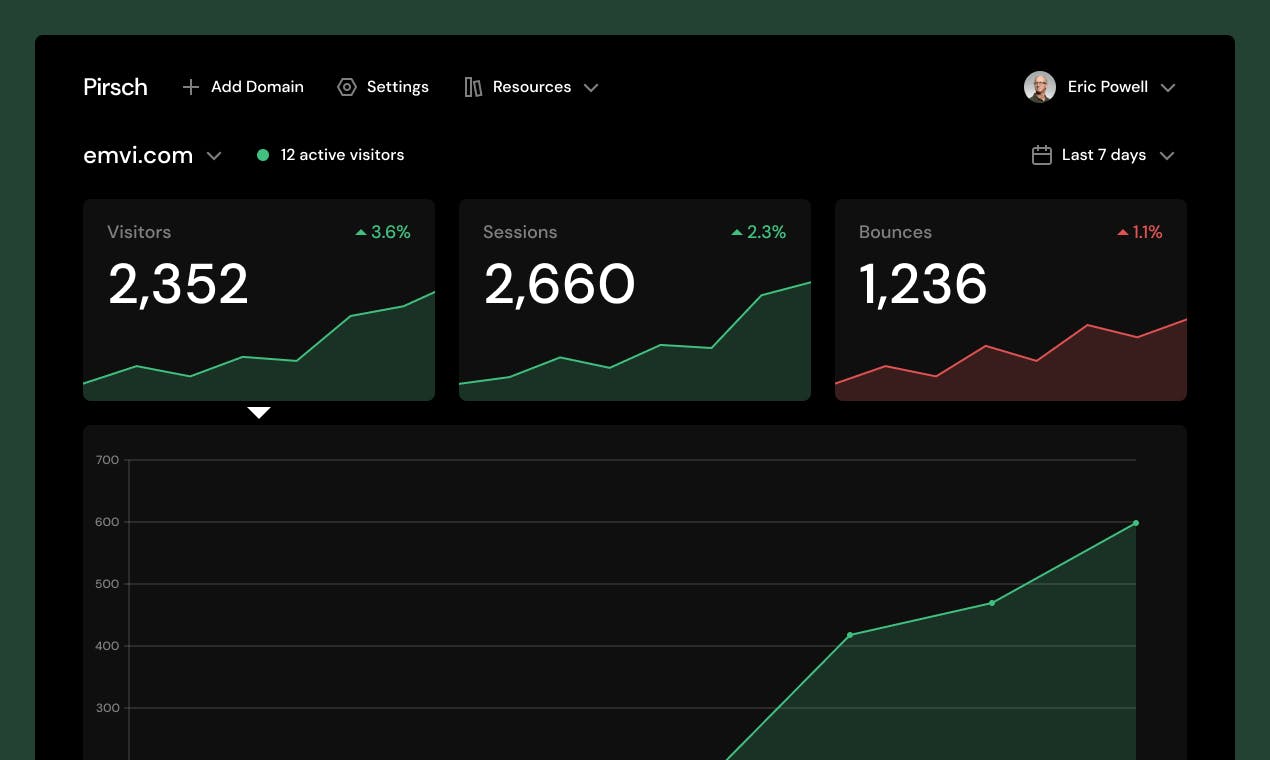This screenshot has width=1270, height=760.
Task: Open the Resources menu chevron
Action: [591, 88]
